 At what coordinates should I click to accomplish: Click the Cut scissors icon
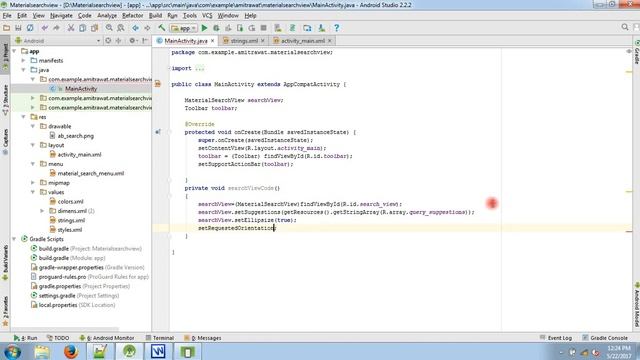click(71, 28)
